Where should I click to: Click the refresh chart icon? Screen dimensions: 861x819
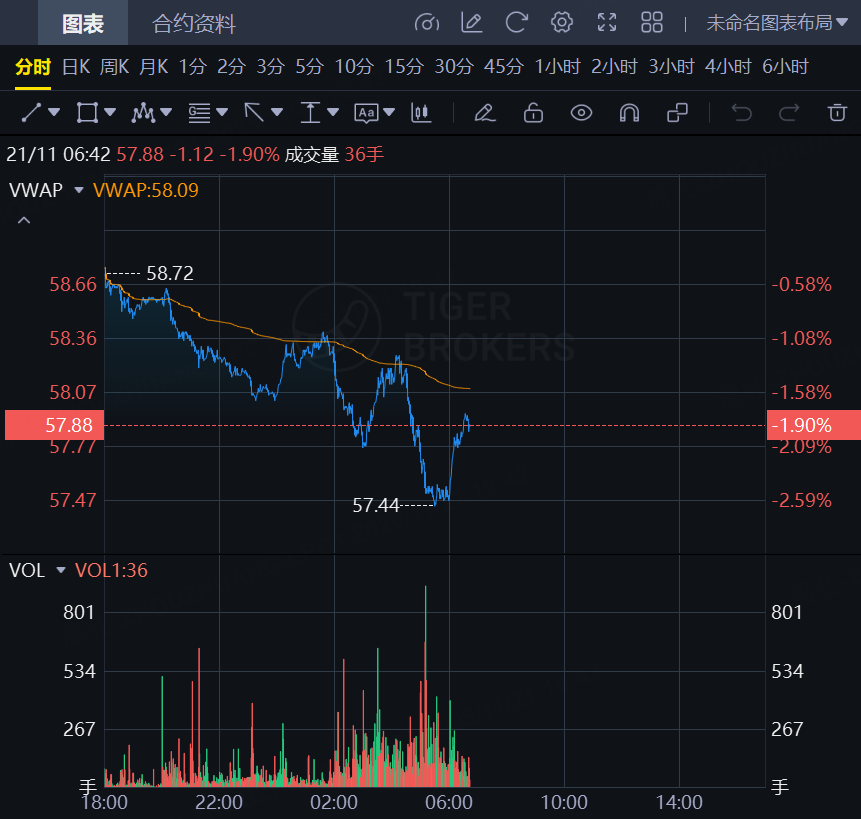(516, 22)
